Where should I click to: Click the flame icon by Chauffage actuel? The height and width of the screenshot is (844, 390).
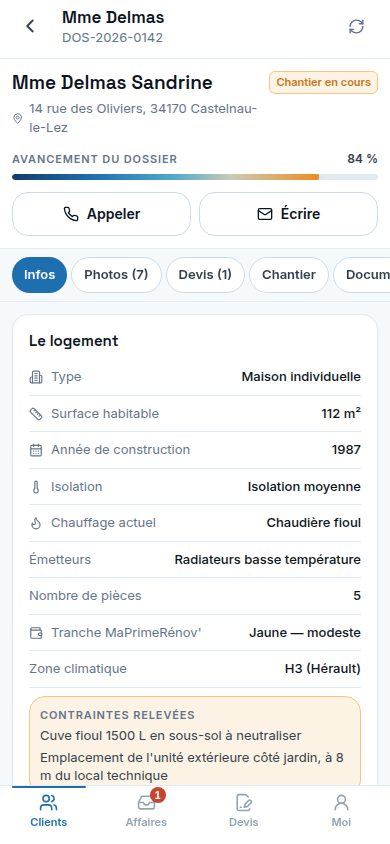click(36, 523)
